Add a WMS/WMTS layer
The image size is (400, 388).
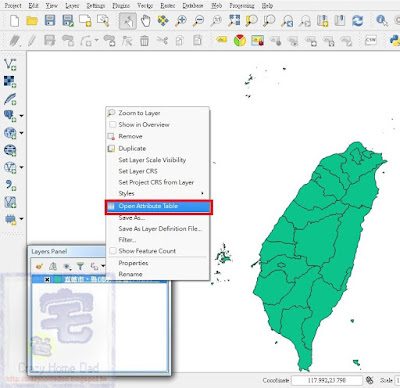[x=10, y=133]
